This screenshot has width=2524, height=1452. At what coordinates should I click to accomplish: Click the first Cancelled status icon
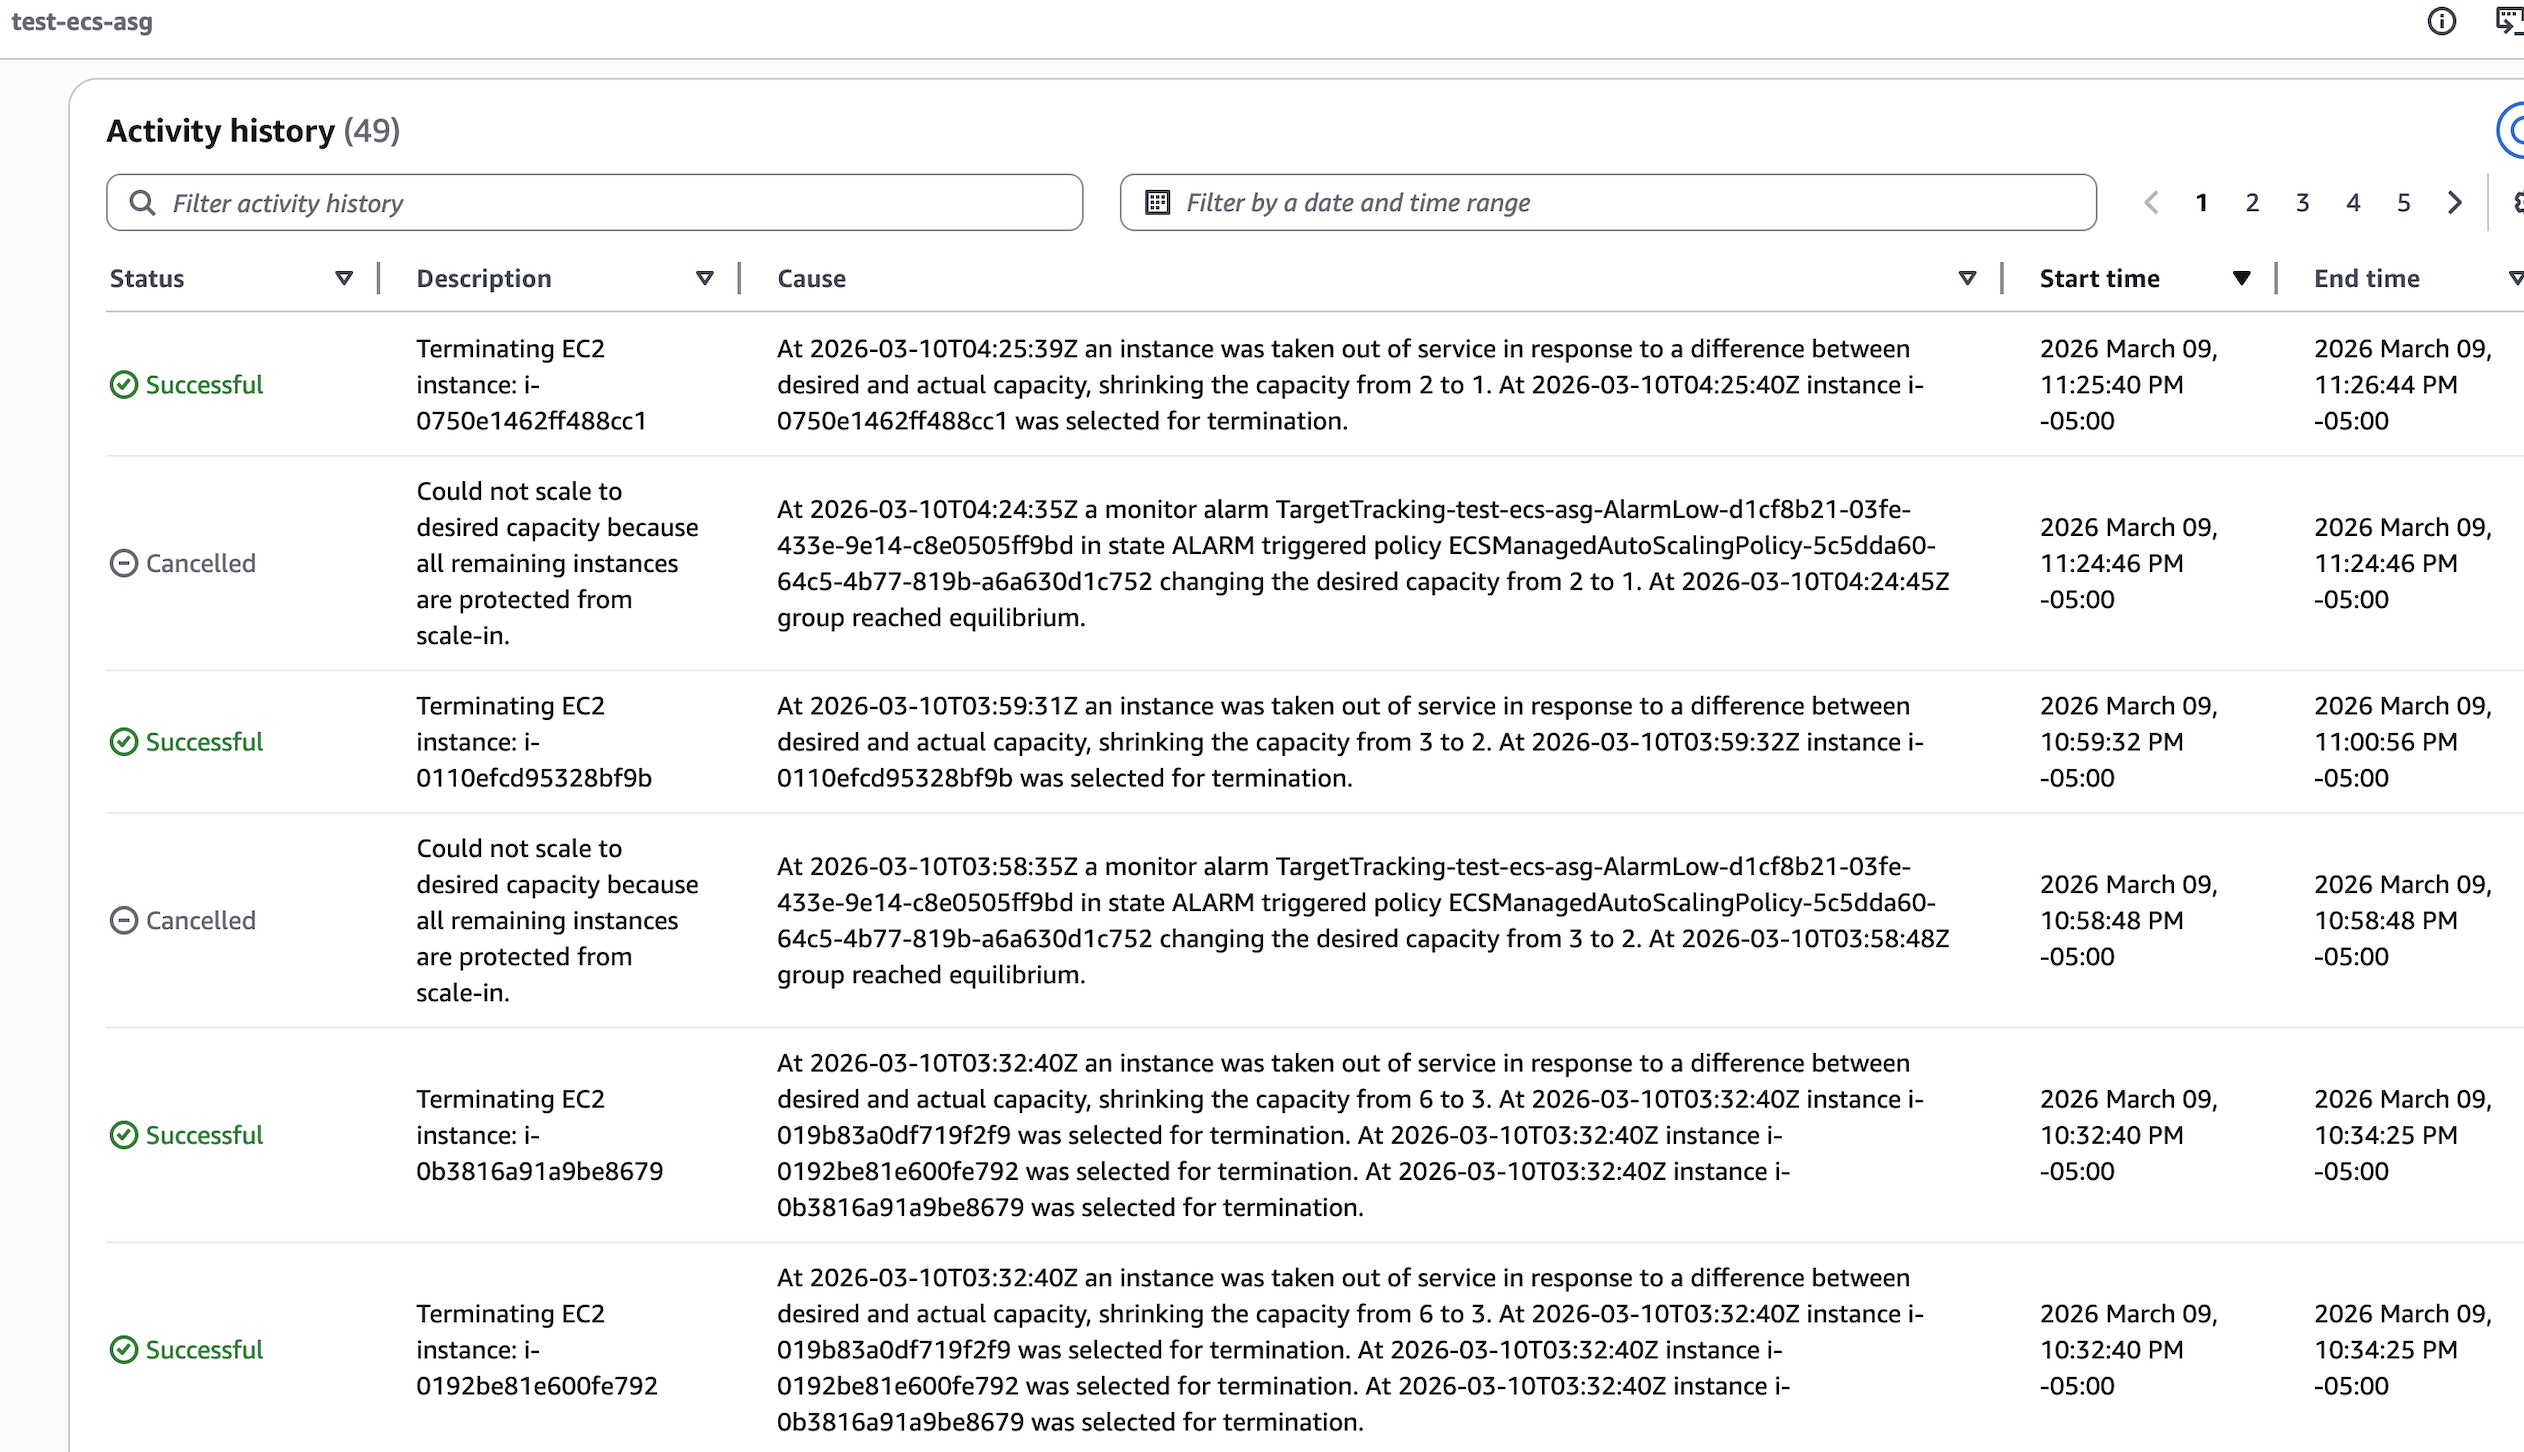tap(123, 564)
